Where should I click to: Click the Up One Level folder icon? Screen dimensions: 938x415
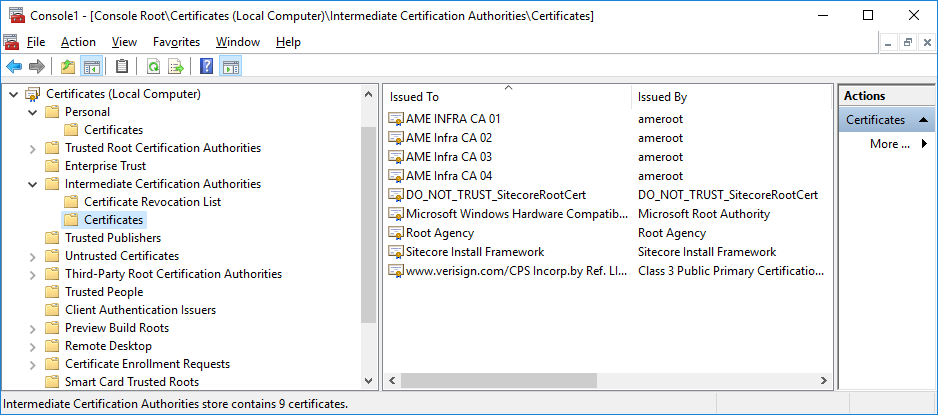pyautogui.click(x=67, y=67)
